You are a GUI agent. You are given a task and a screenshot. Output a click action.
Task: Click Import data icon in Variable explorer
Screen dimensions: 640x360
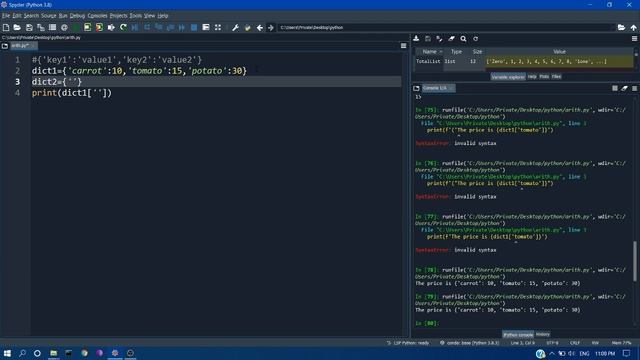(x=416, y=38)
